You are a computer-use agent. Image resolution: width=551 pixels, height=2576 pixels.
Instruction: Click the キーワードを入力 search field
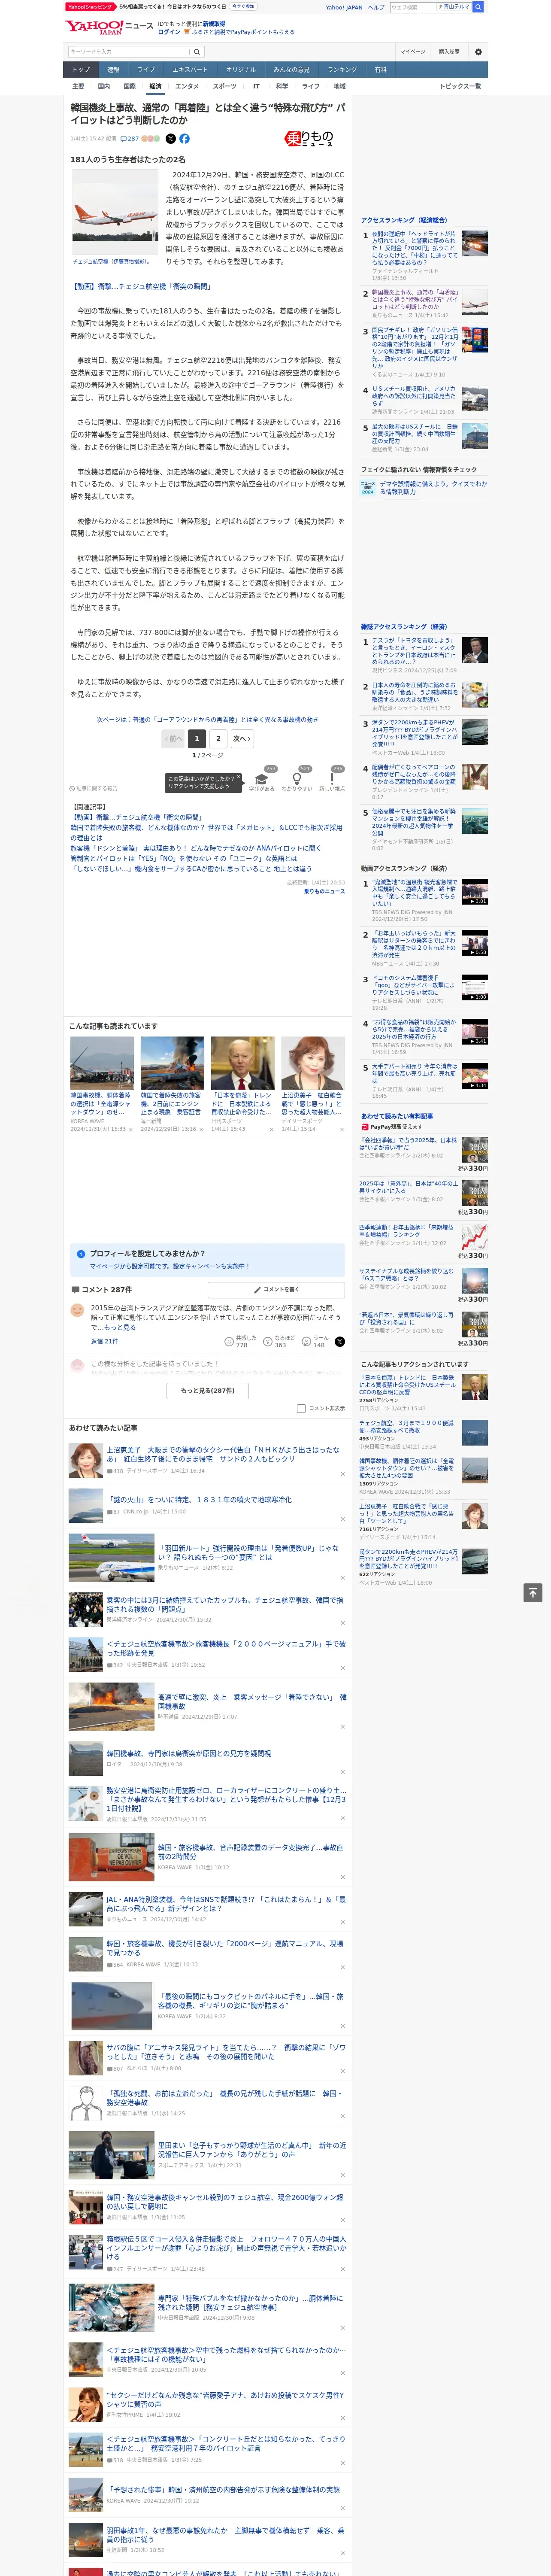coord(129,51)
